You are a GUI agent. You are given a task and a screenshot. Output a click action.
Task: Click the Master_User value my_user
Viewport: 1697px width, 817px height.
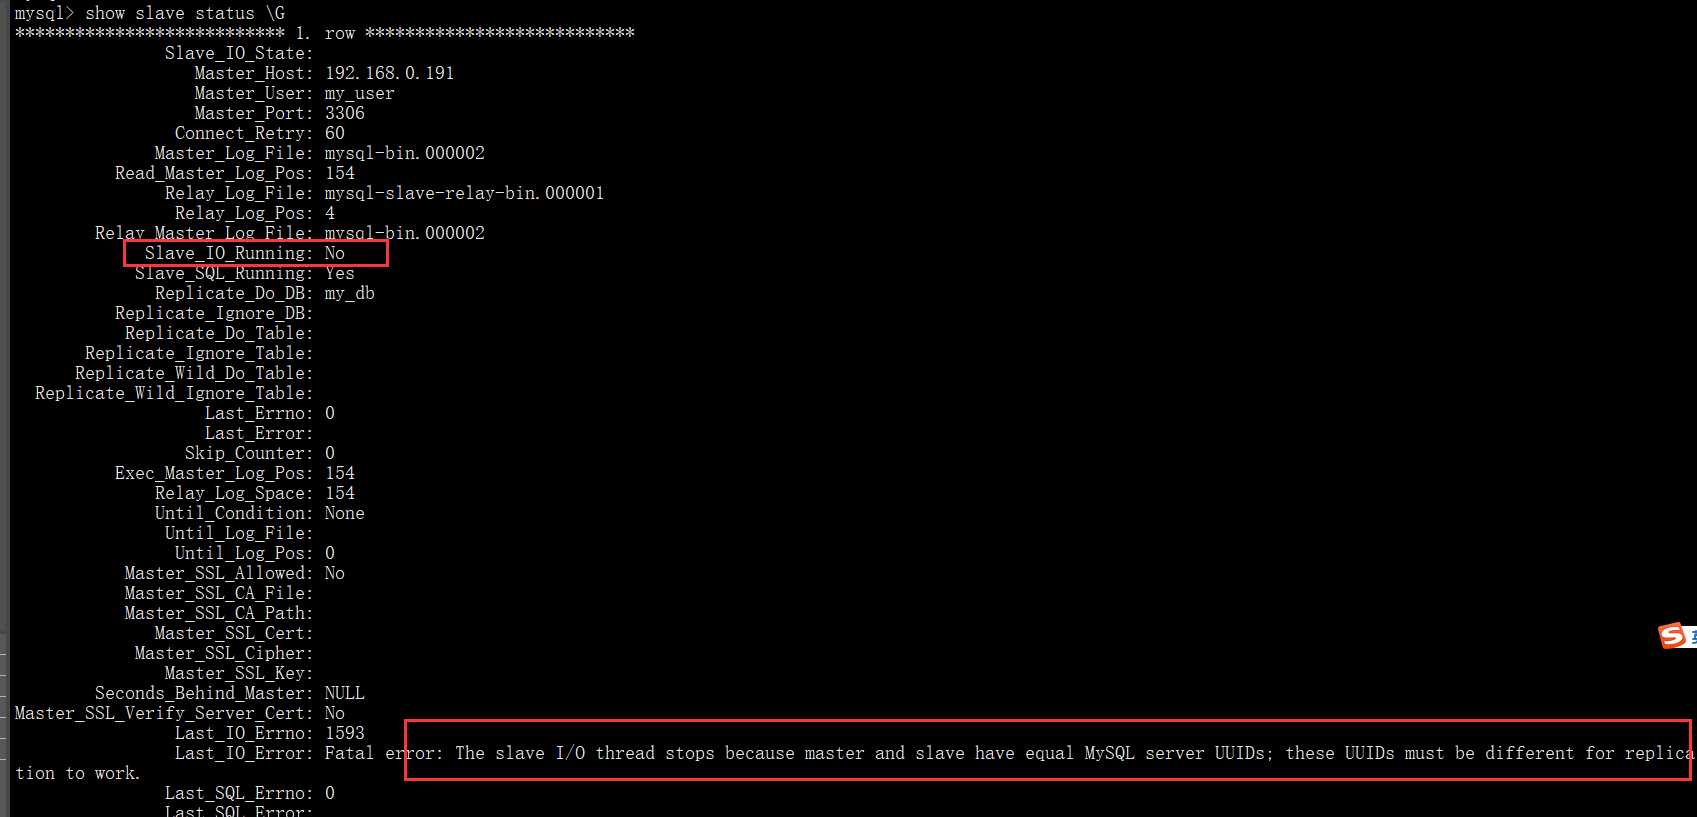tap(359, 93)
